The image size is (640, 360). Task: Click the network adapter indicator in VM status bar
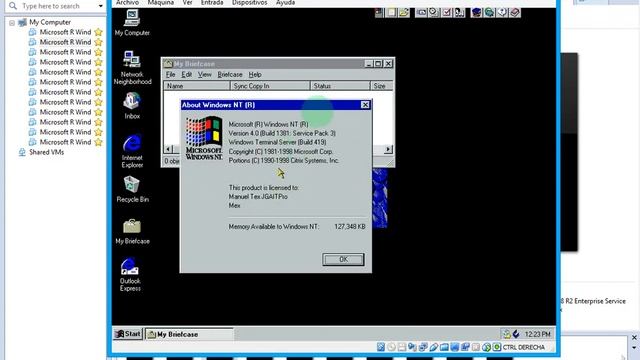[x=423, y=347]
